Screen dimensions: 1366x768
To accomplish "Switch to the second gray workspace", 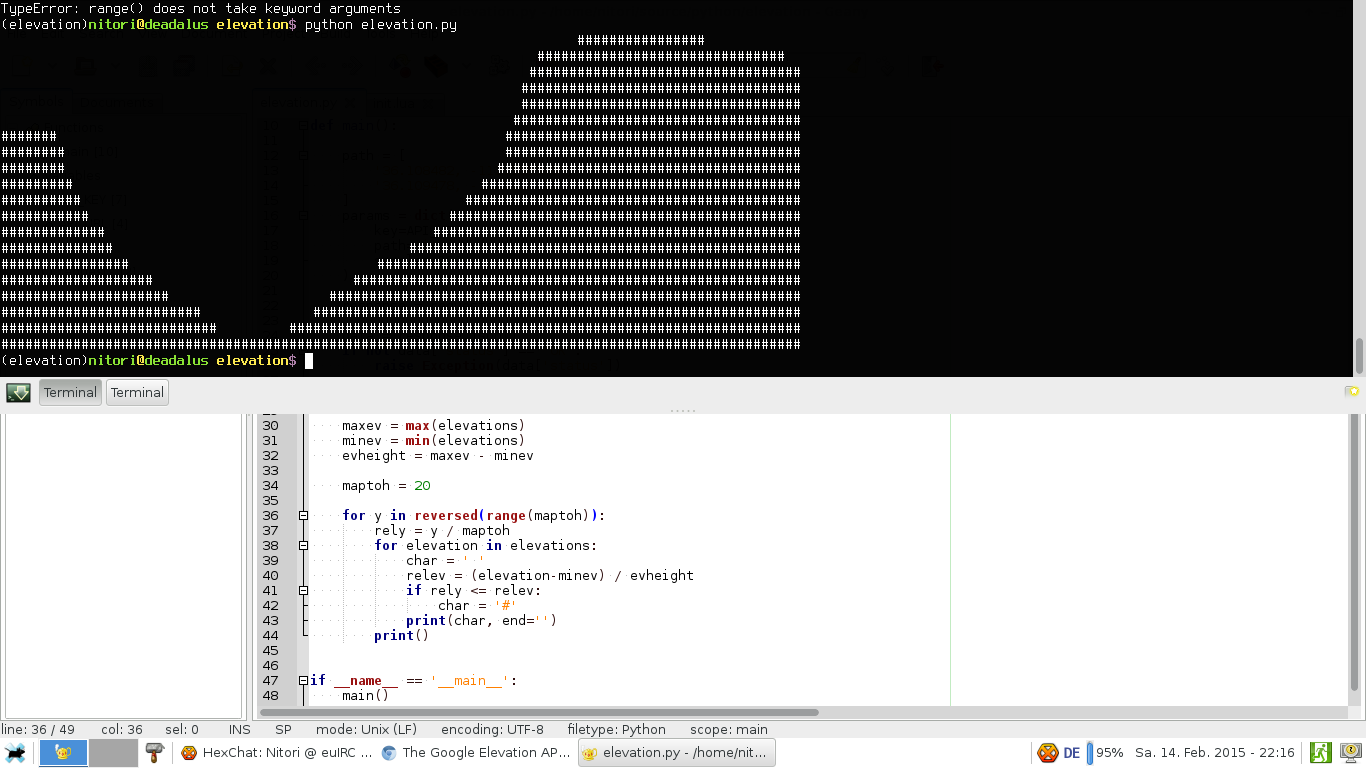I will [x=113, y=753].
